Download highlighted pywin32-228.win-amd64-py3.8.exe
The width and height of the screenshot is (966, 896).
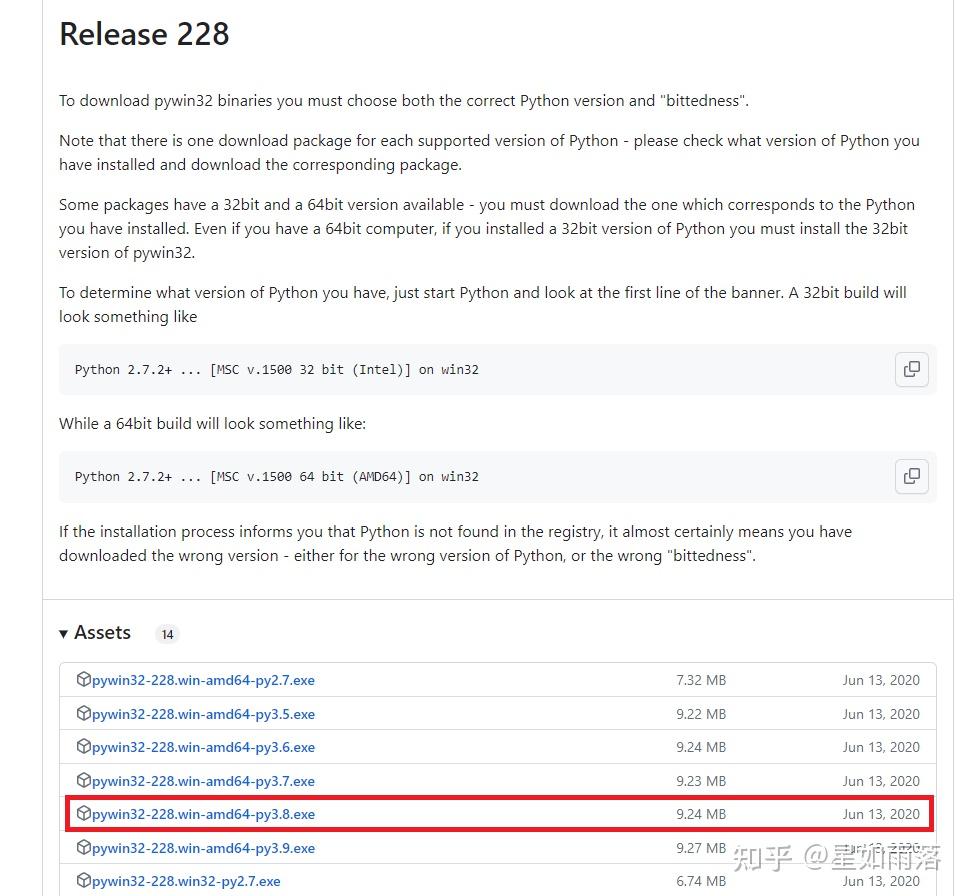[x=203, y=815]
